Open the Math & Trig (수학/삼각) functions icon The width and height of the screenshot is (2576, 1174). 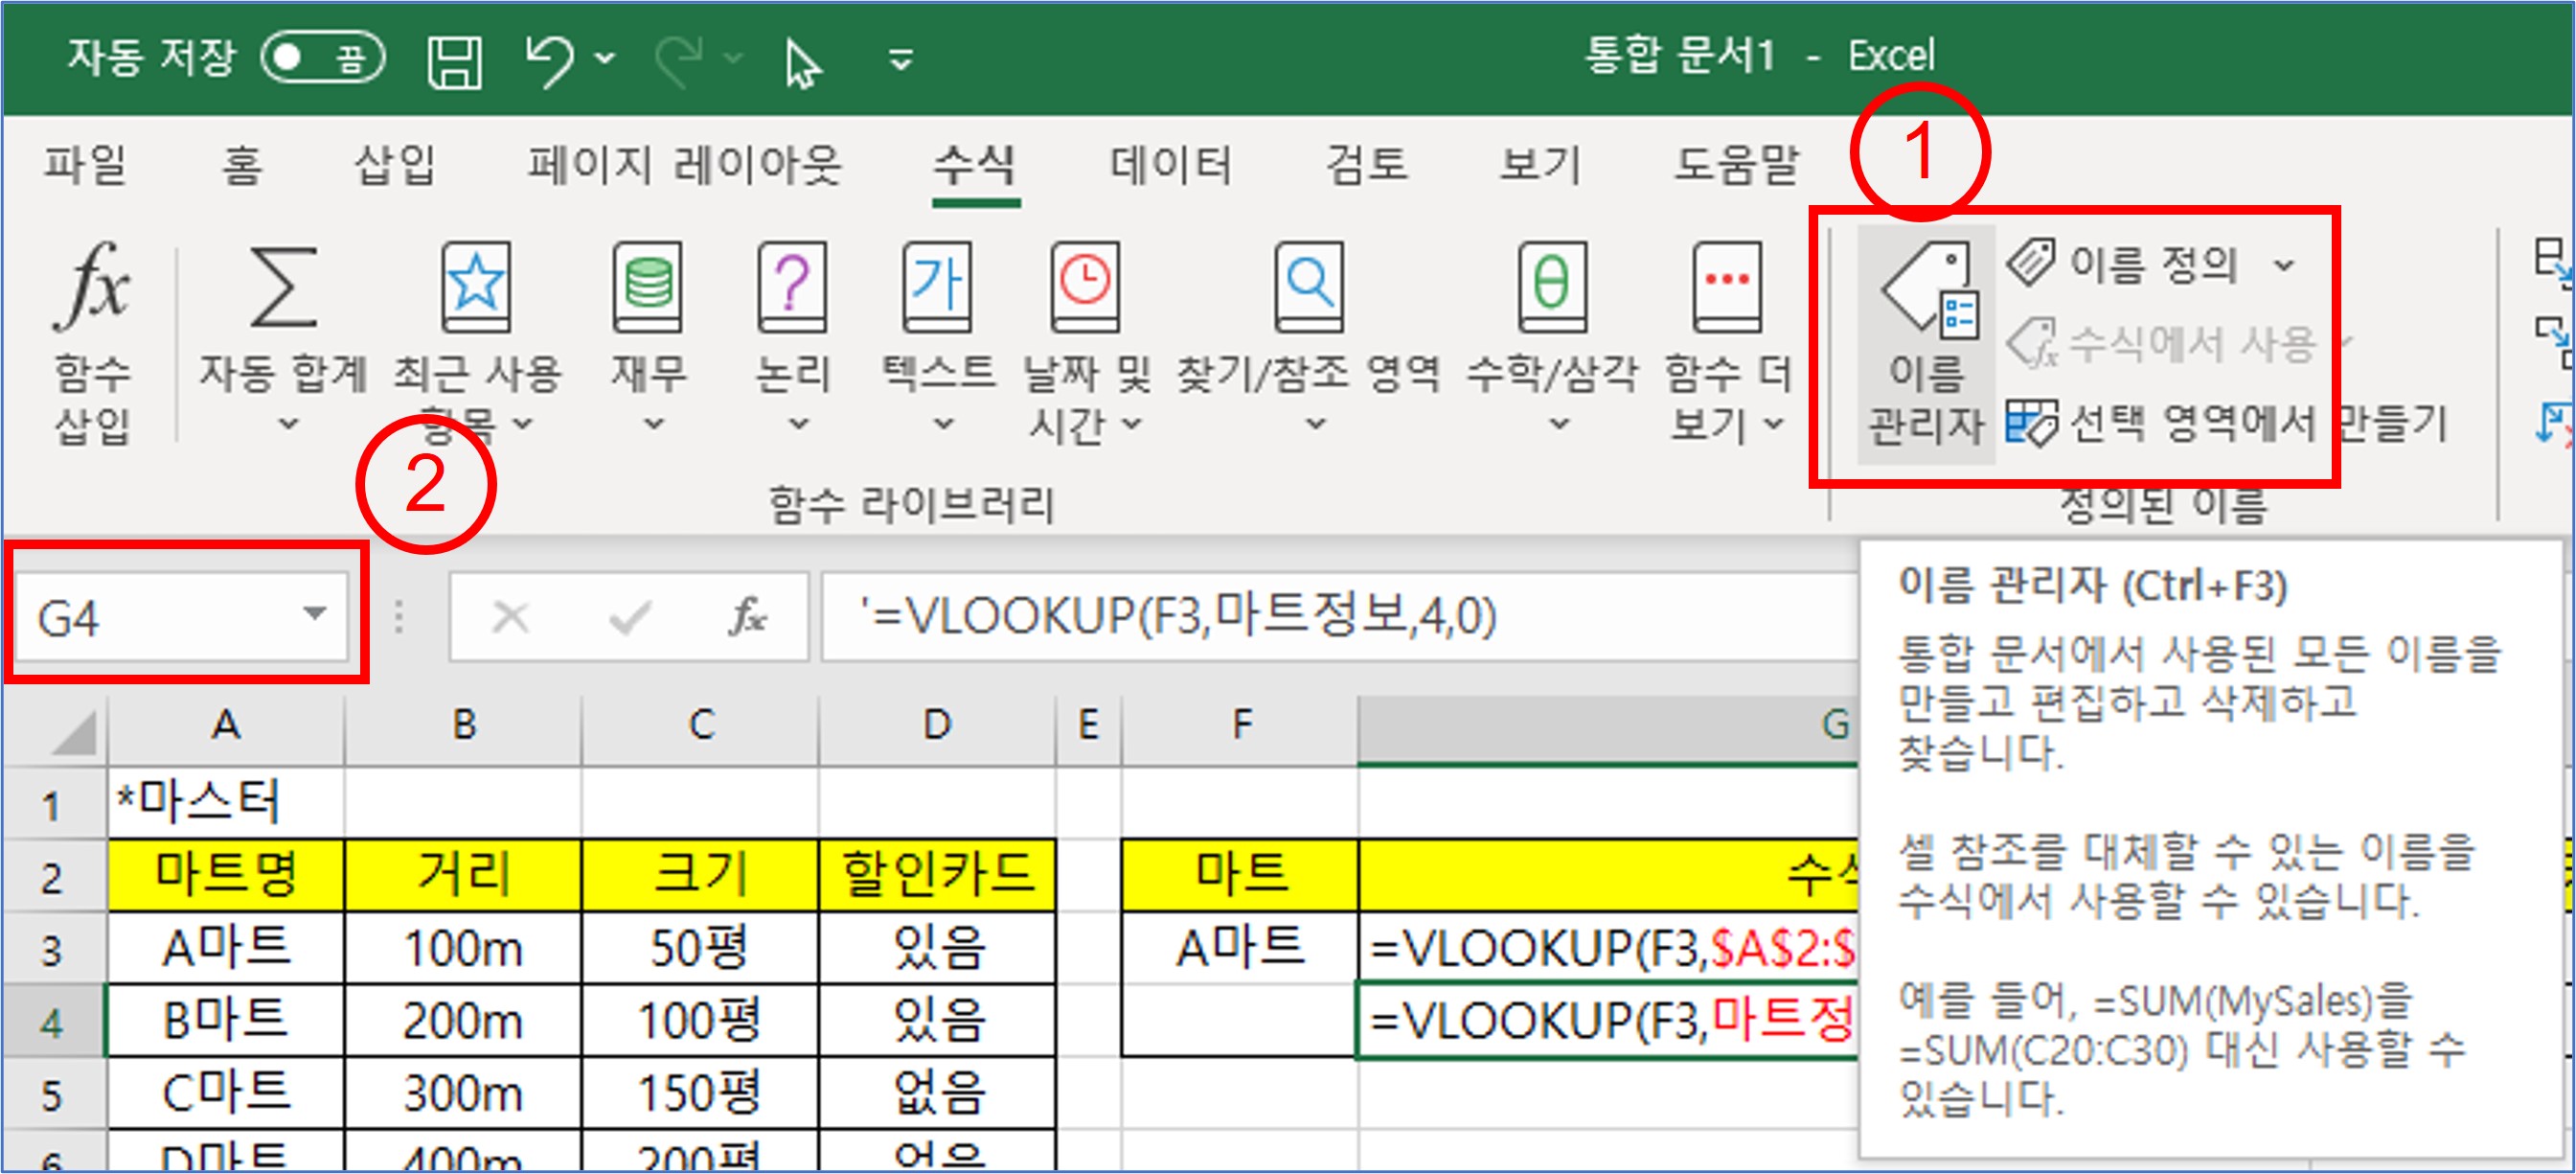(1551, 290)
